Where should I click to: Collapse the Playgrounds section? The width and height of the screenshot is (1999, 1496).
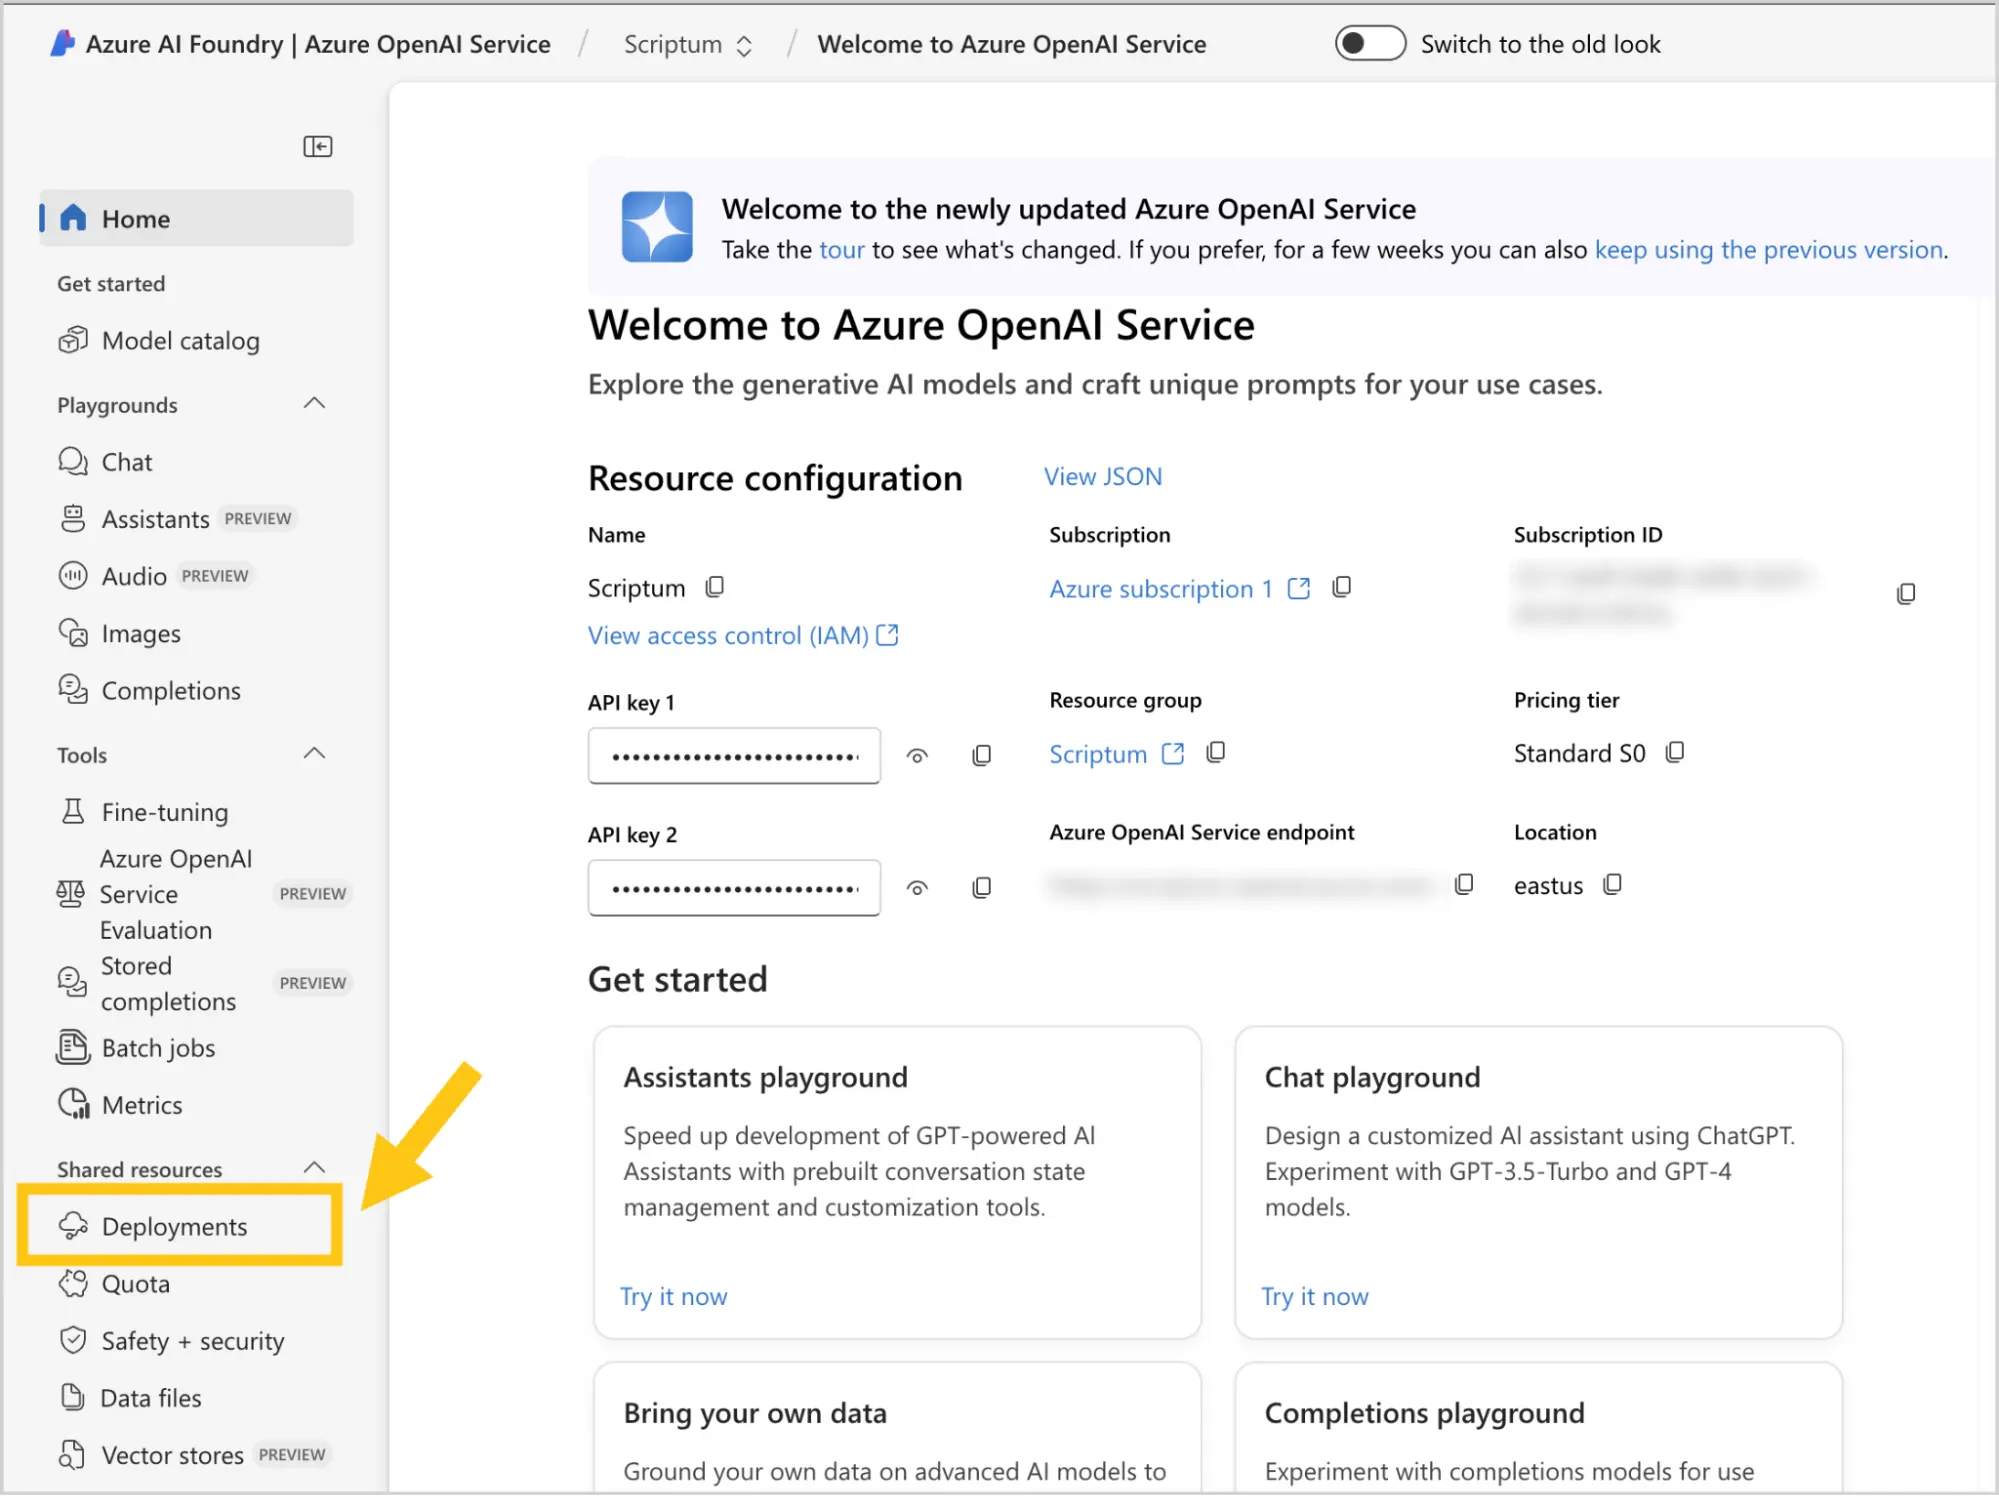[314, 404]
